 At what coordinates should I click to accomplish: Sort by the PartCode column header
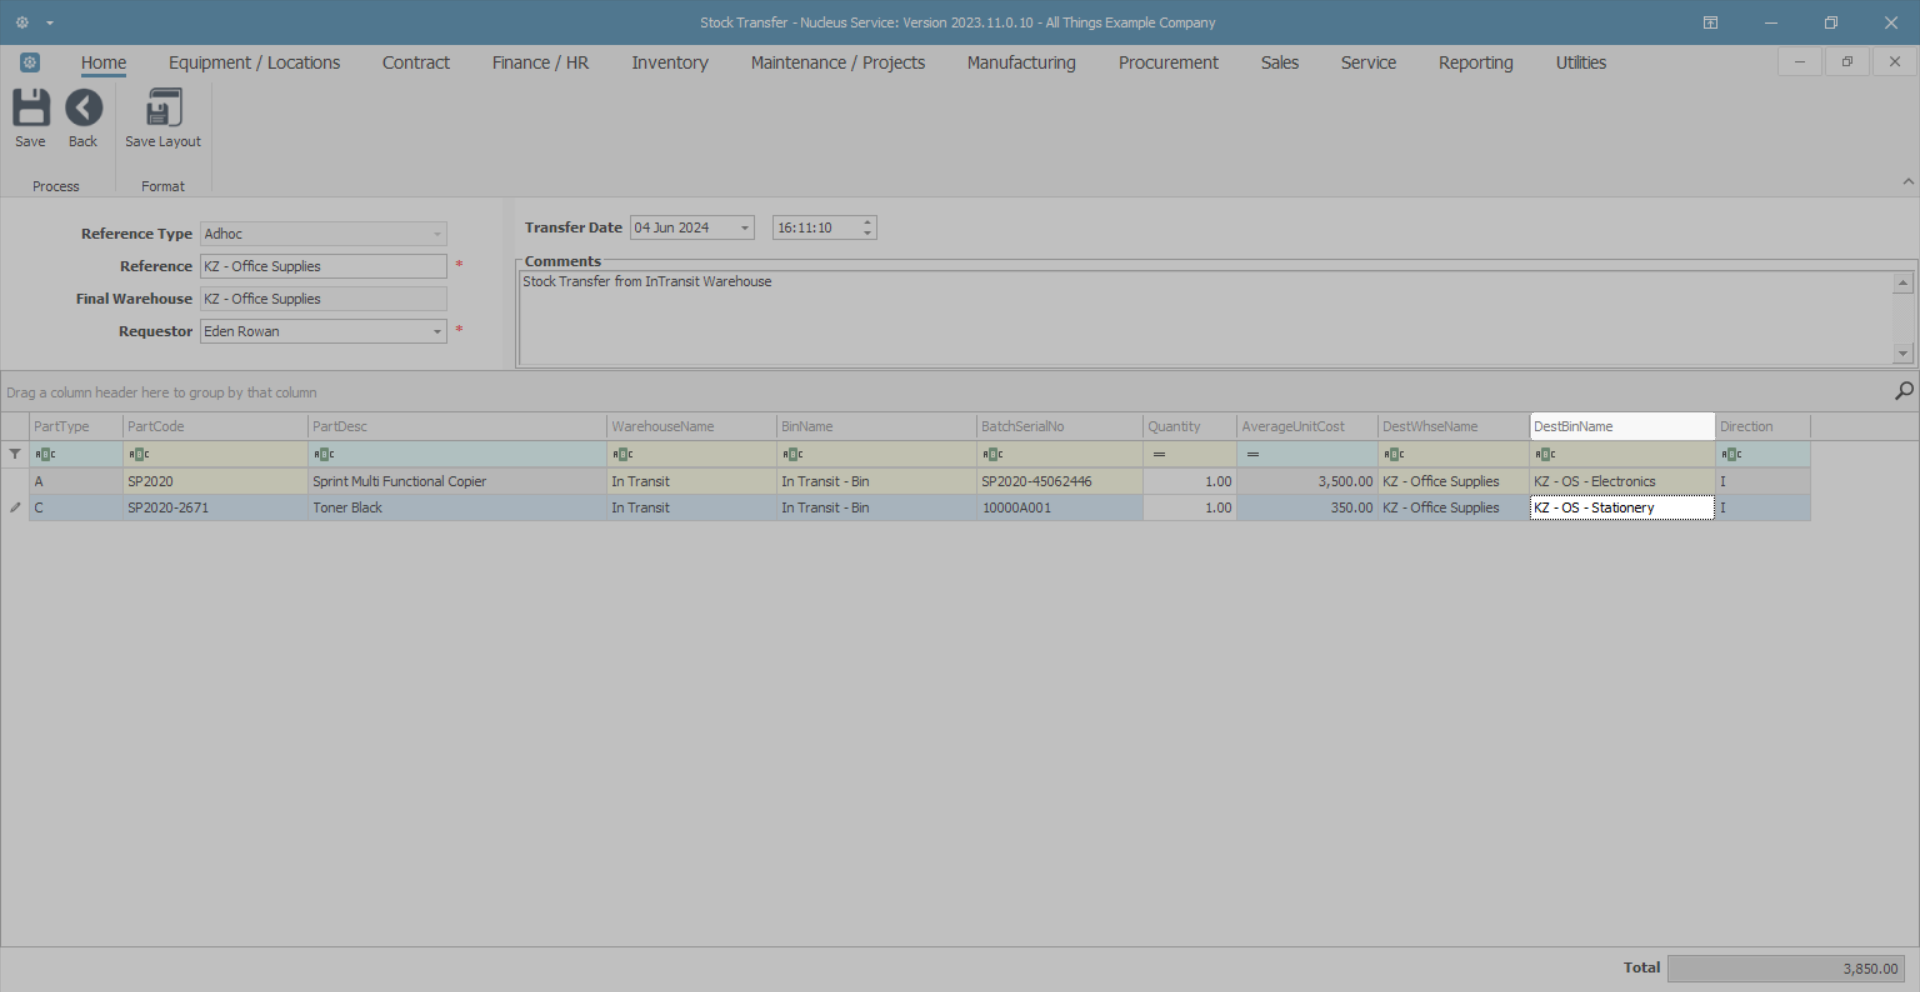pos(215,426)
